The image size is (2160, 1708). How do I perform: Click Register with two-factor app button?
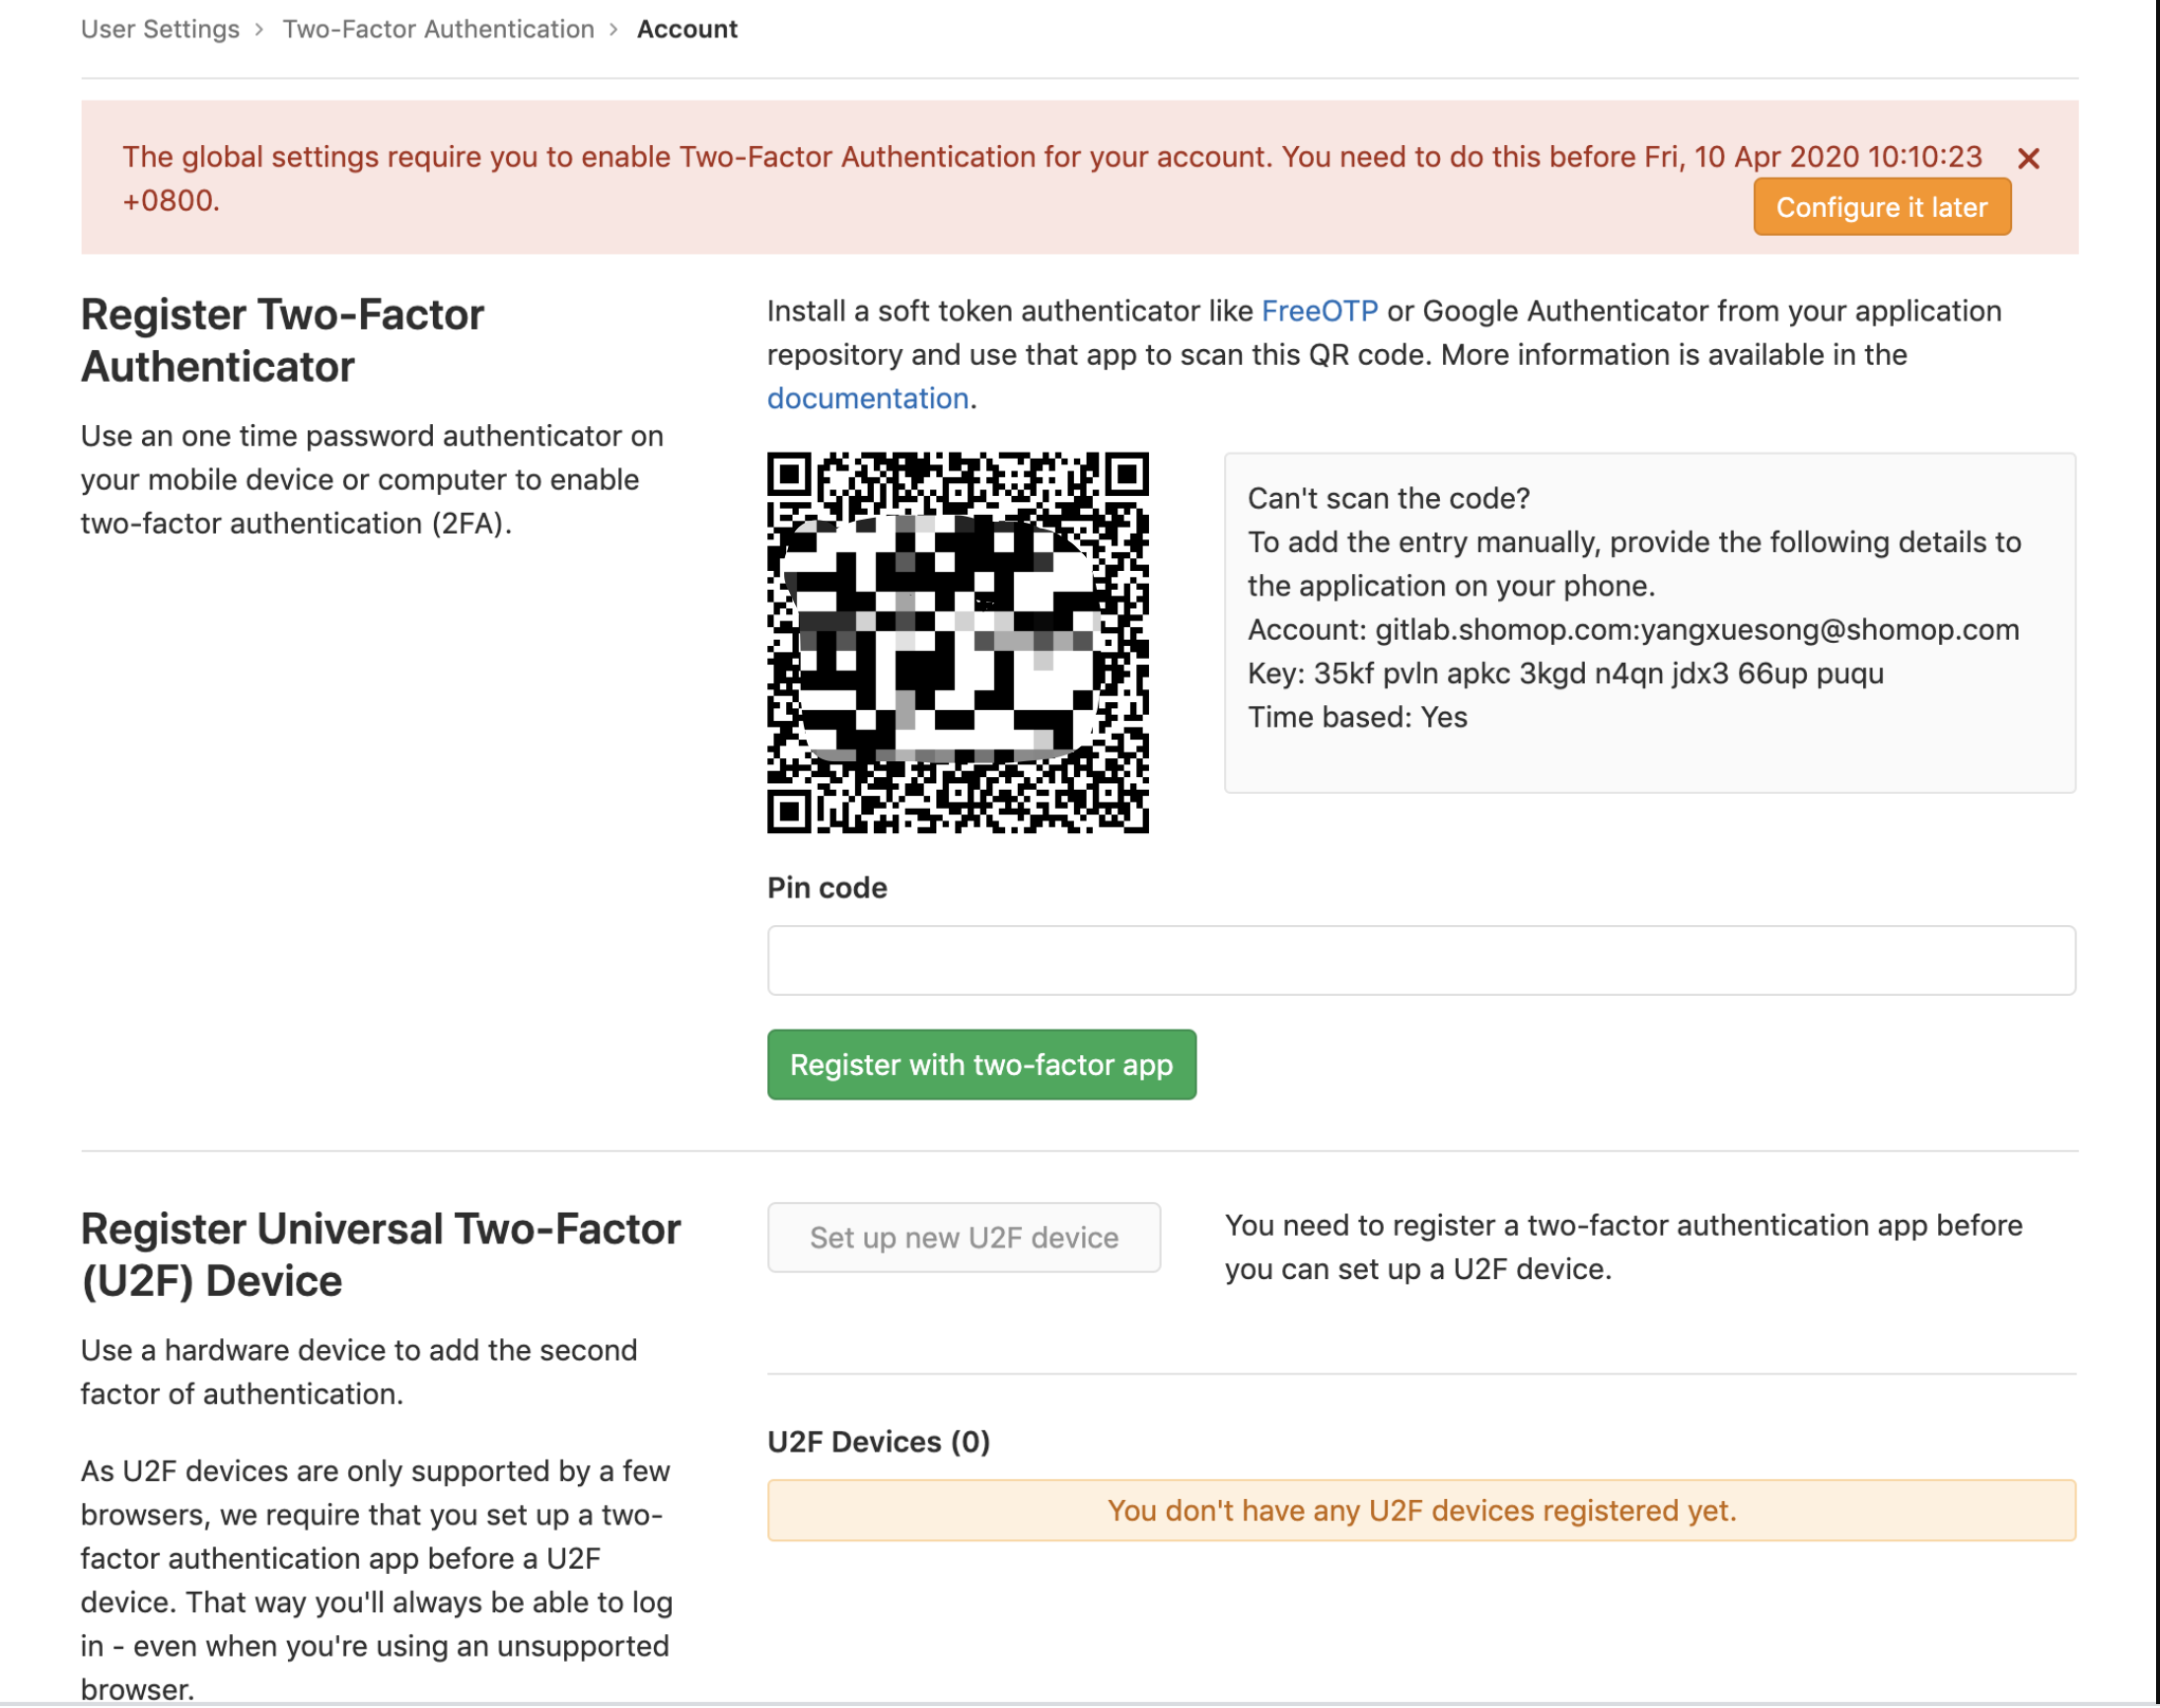pos(981,1064)
